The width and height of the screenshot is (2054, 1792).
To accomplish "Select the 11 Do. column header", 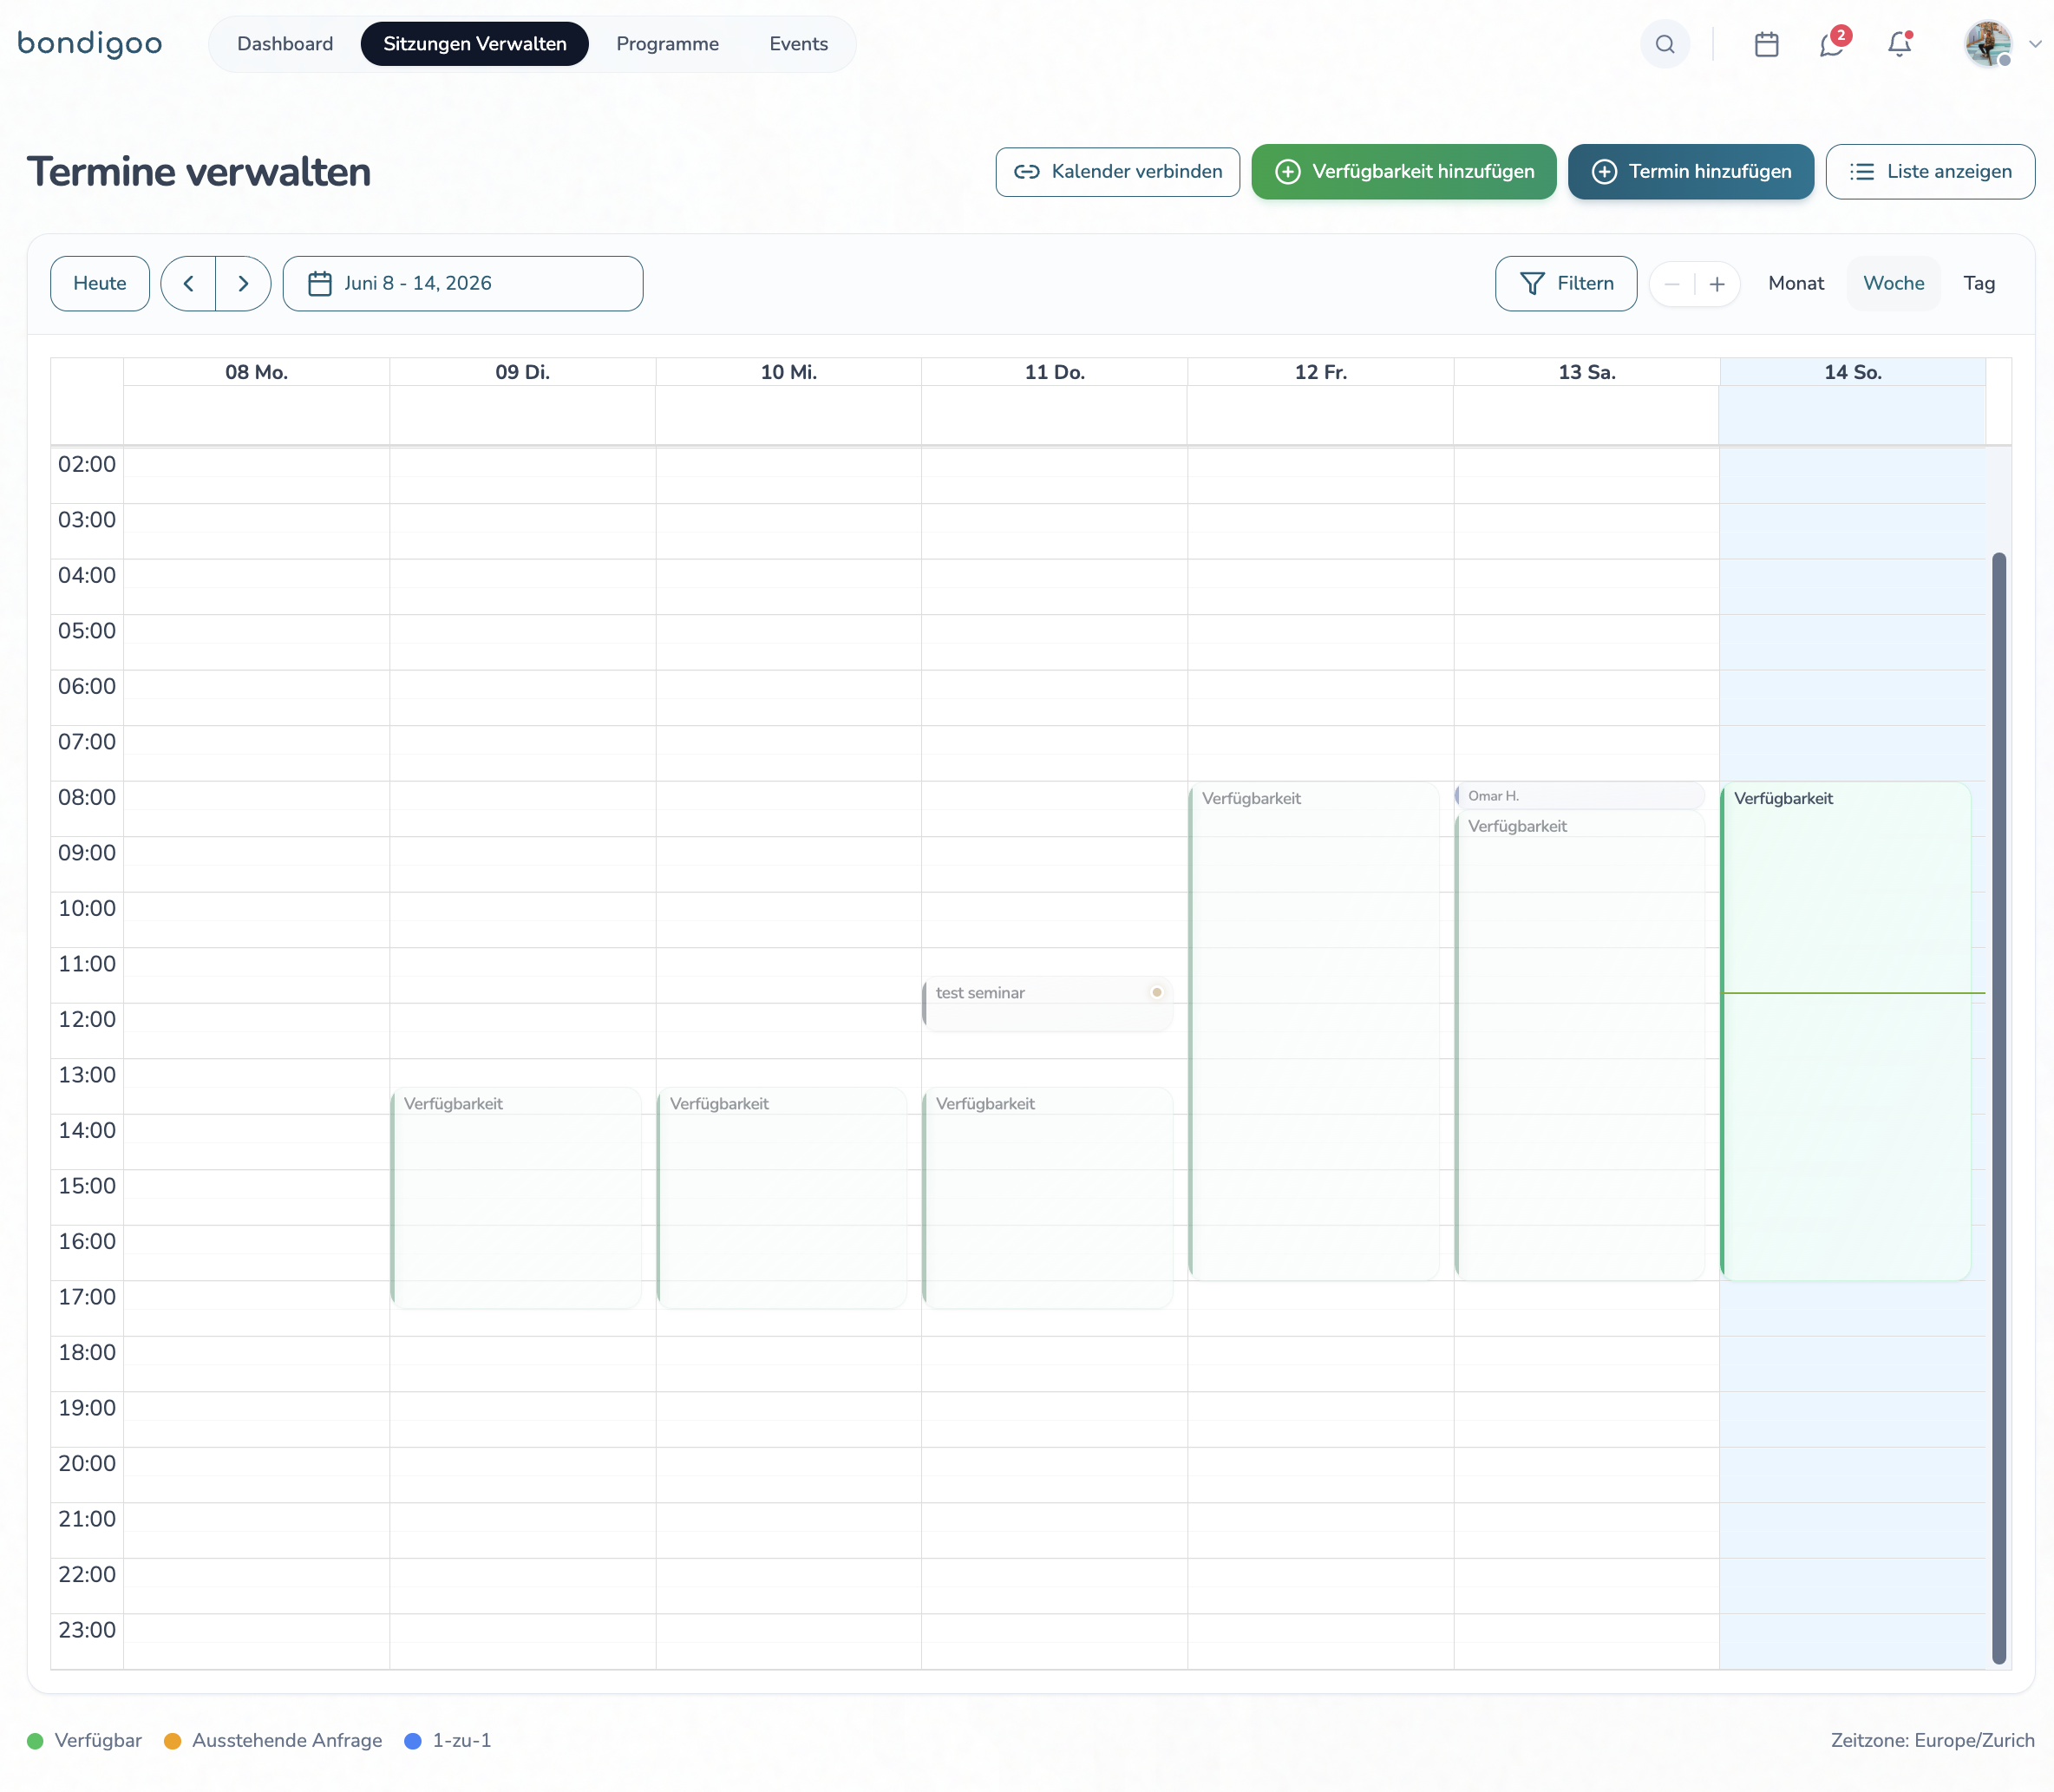I will click(1055, 372).
